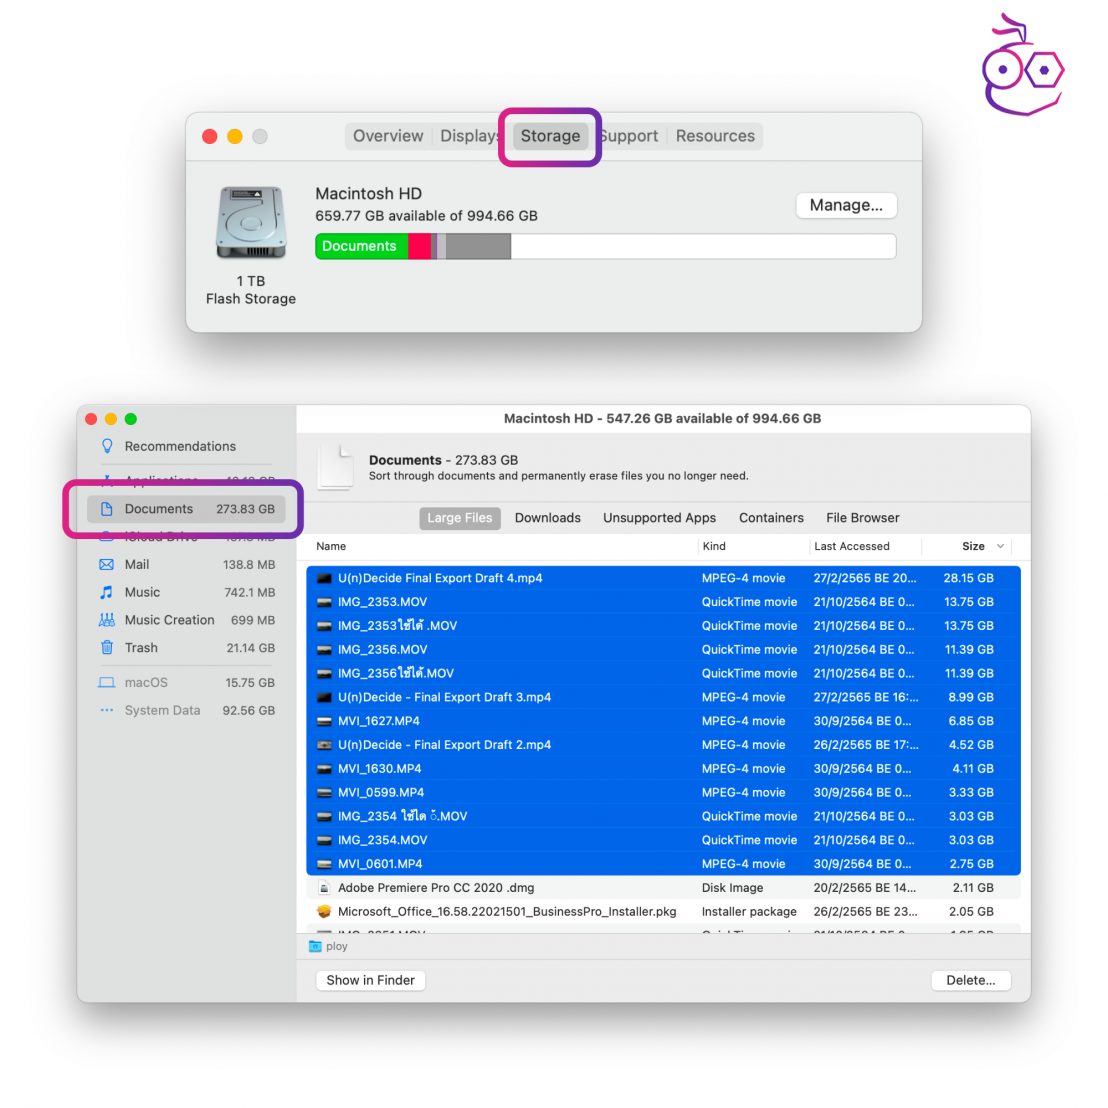The width and height of the screenshot is (1108, 1108).
Task: Open the File Browser tab
Action: 861,518
